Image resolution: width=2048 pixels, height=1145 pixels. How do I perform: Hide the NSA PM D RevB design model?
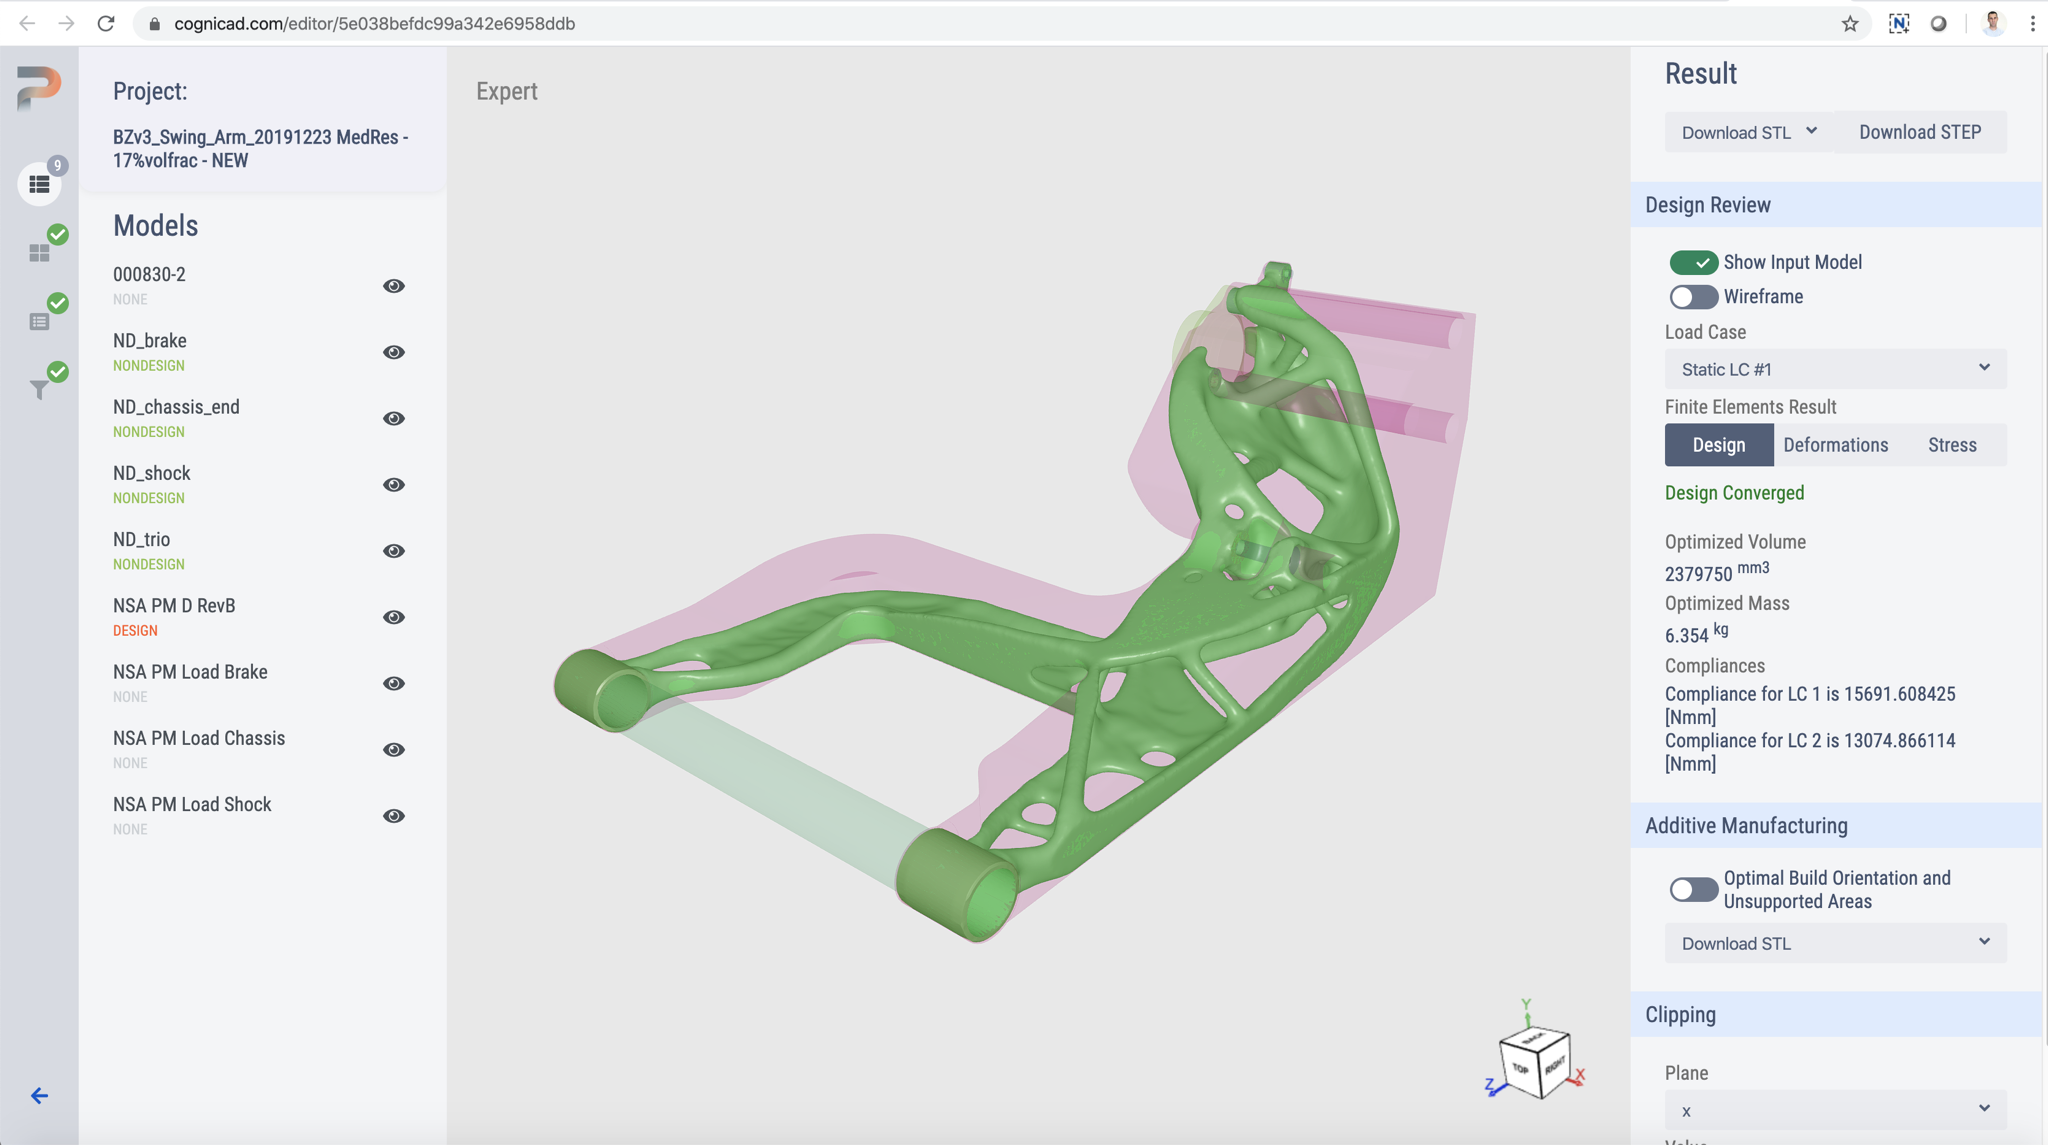tap(393, 617)
